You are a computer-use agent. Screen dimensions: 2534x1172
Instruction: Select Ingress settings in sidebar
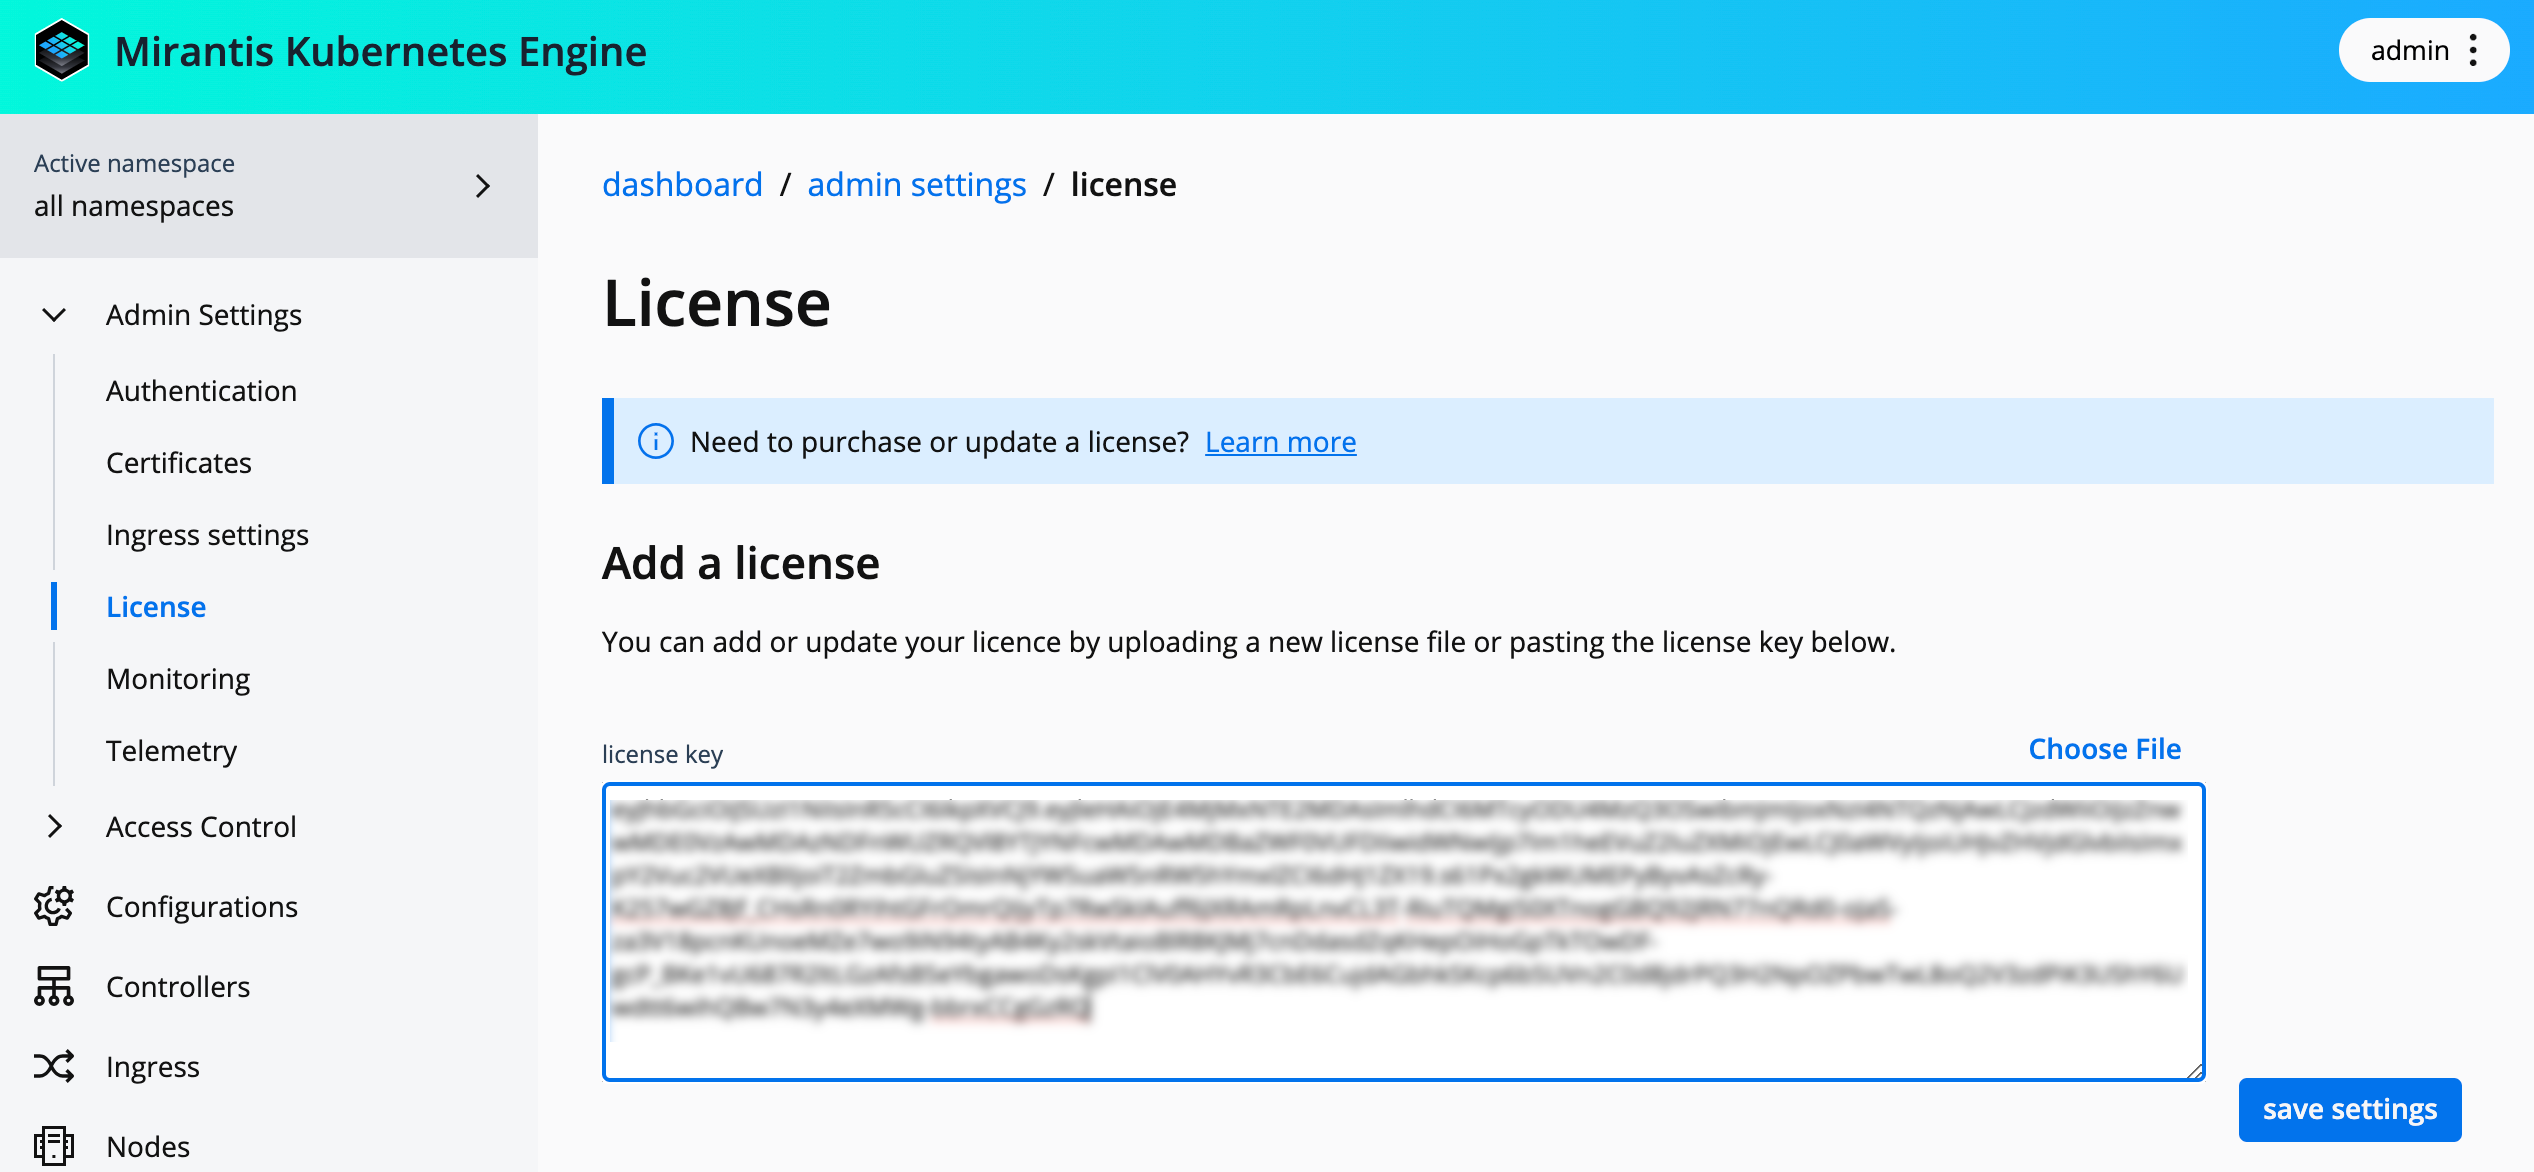207,535
